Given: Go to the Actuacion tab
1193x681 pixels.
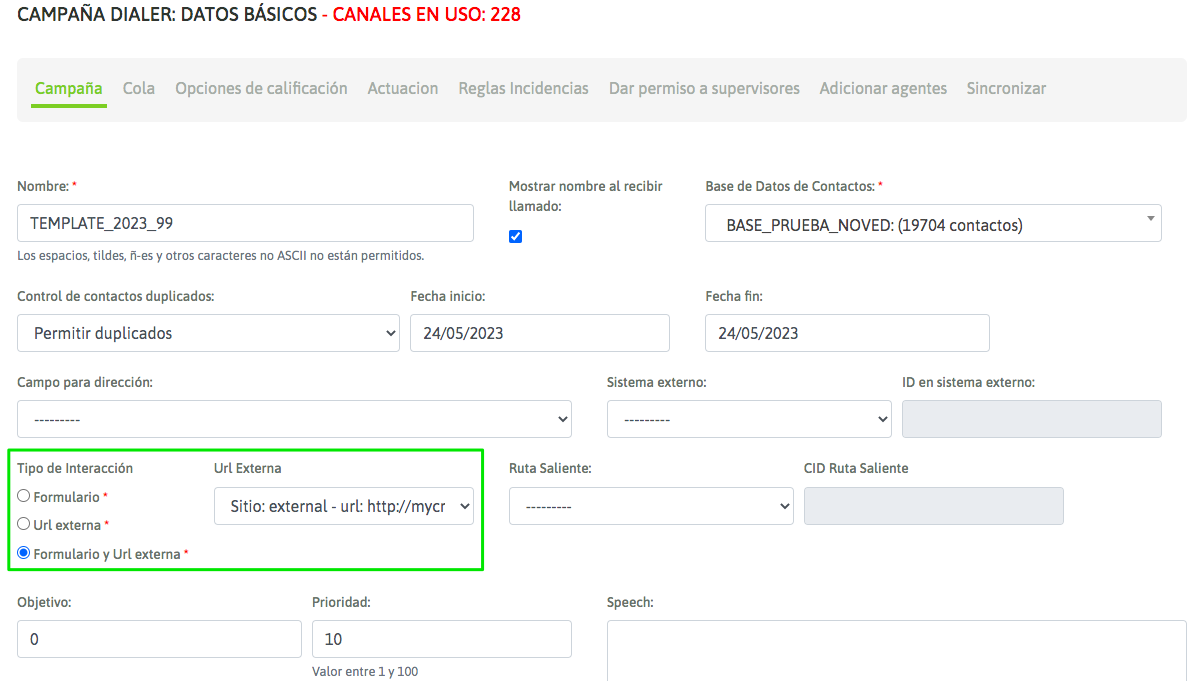Looking at the screenshot, I should (403, 88).
